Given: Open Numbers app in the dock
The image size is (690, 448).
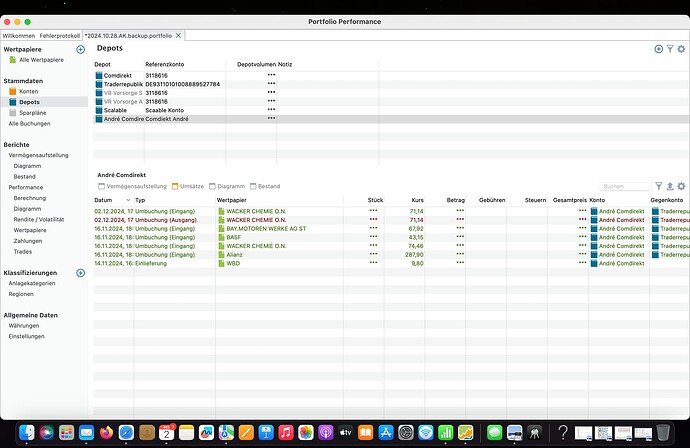Looking at the screenshot, I should pos(445,433).
